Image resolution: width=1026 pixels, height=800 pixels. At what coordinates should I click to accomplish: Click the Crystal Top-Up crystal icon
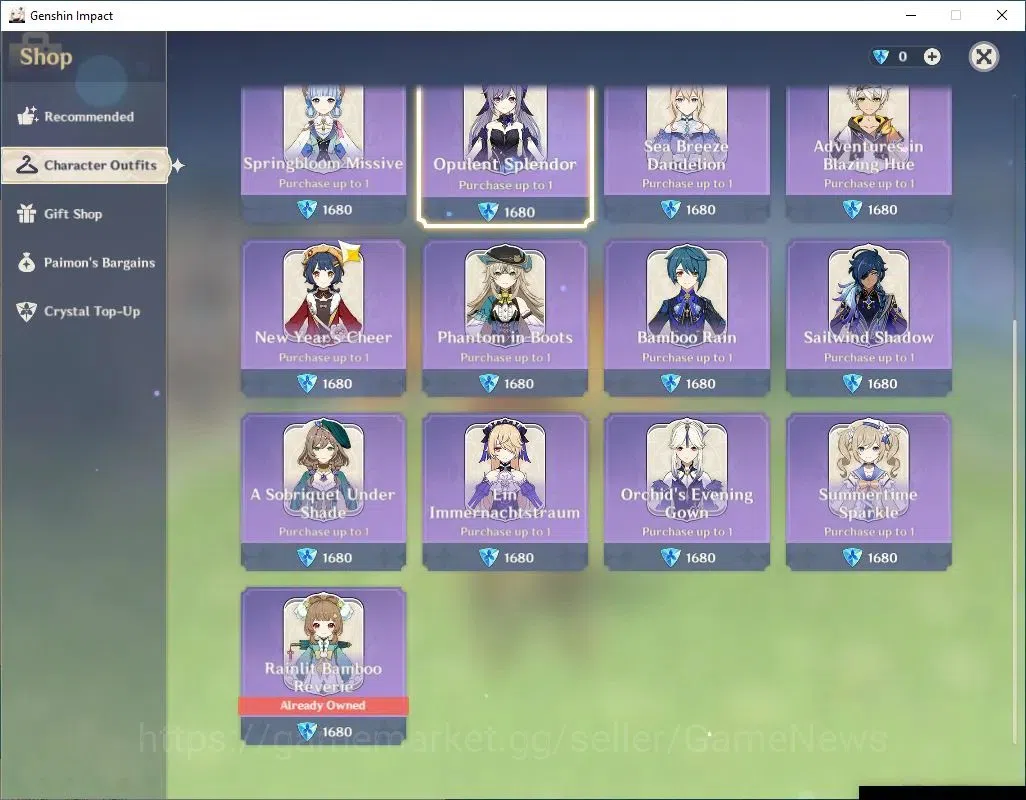pos(27,311)
